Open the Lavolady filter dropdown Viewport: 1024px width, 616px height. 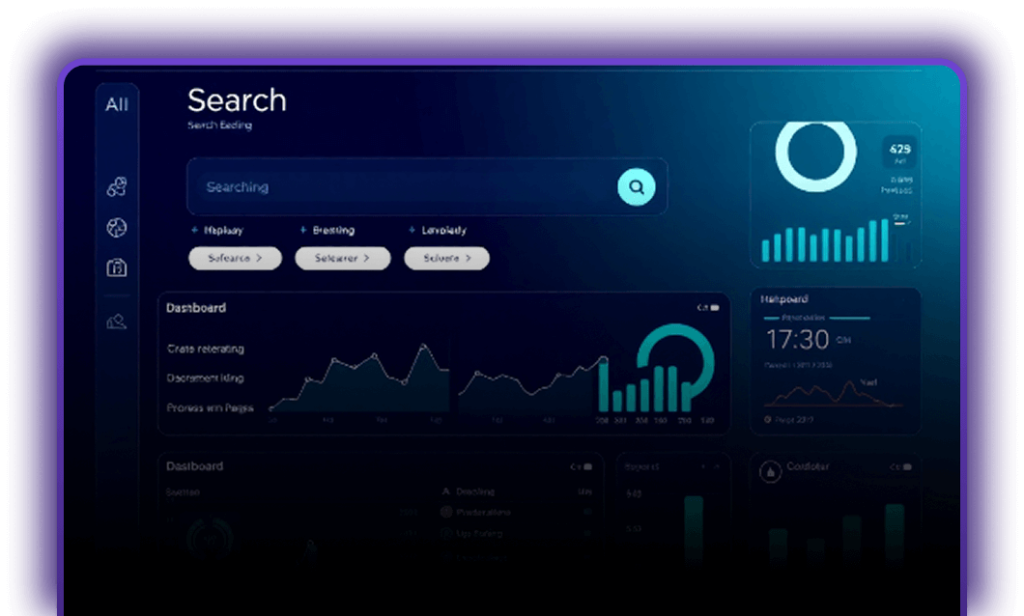coord(437,230)
